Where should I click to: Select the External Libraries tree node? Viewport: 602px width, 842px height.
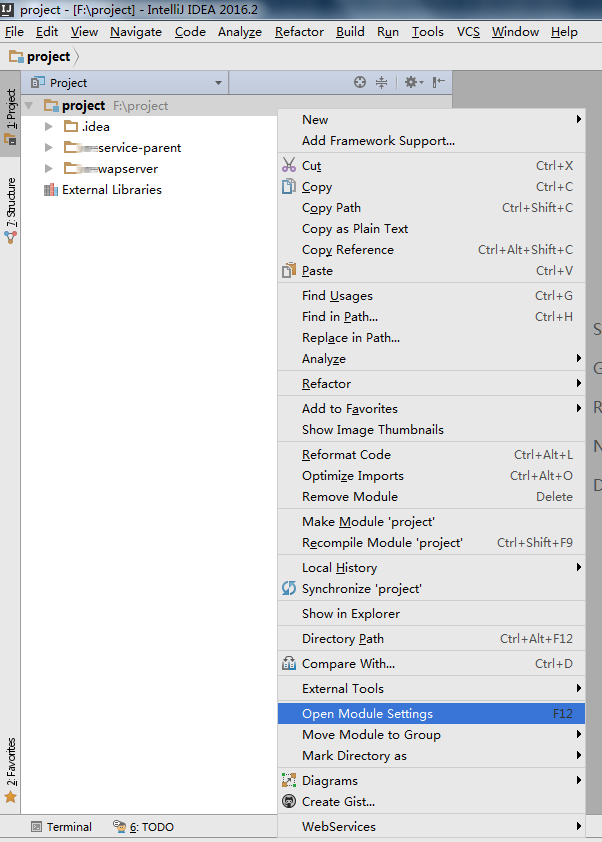pos(112,190)
